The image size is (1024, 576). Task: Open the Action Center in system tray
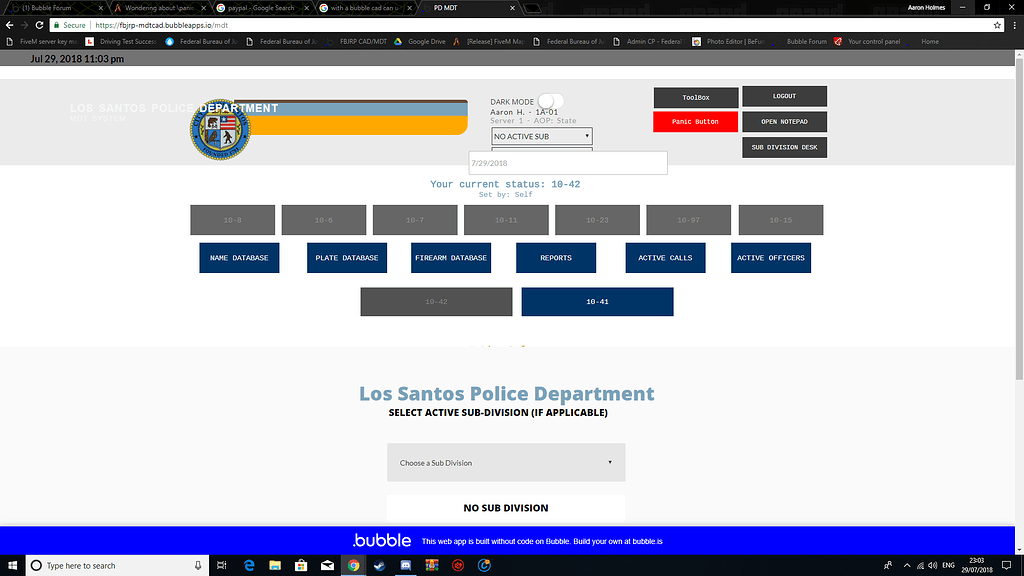[x=1006, y=565]
